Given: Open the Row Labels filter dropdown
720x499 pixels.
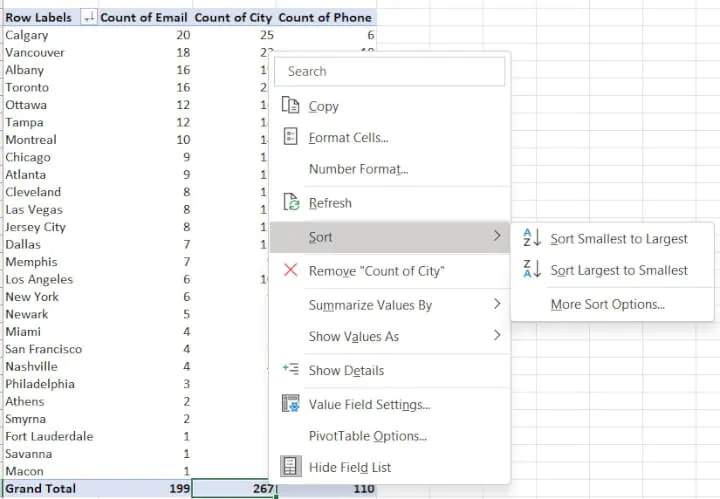Looking at the screenshot, I should click(x=89, y=17).
